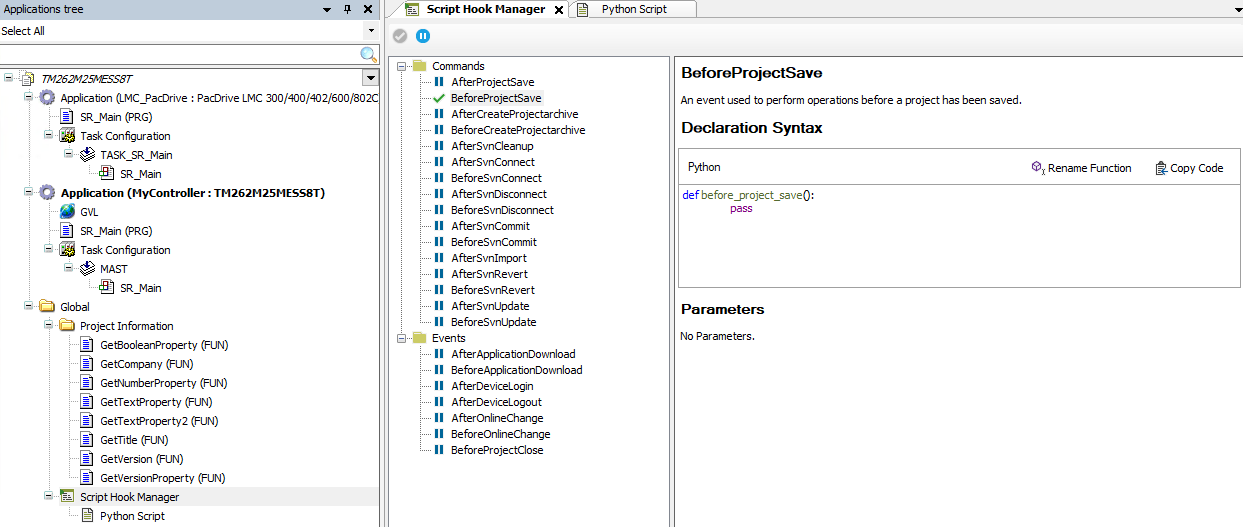This screenshot has height=527, width=1243.
Task: Select the Script Hook Manager tab
Action: [485, 9]
